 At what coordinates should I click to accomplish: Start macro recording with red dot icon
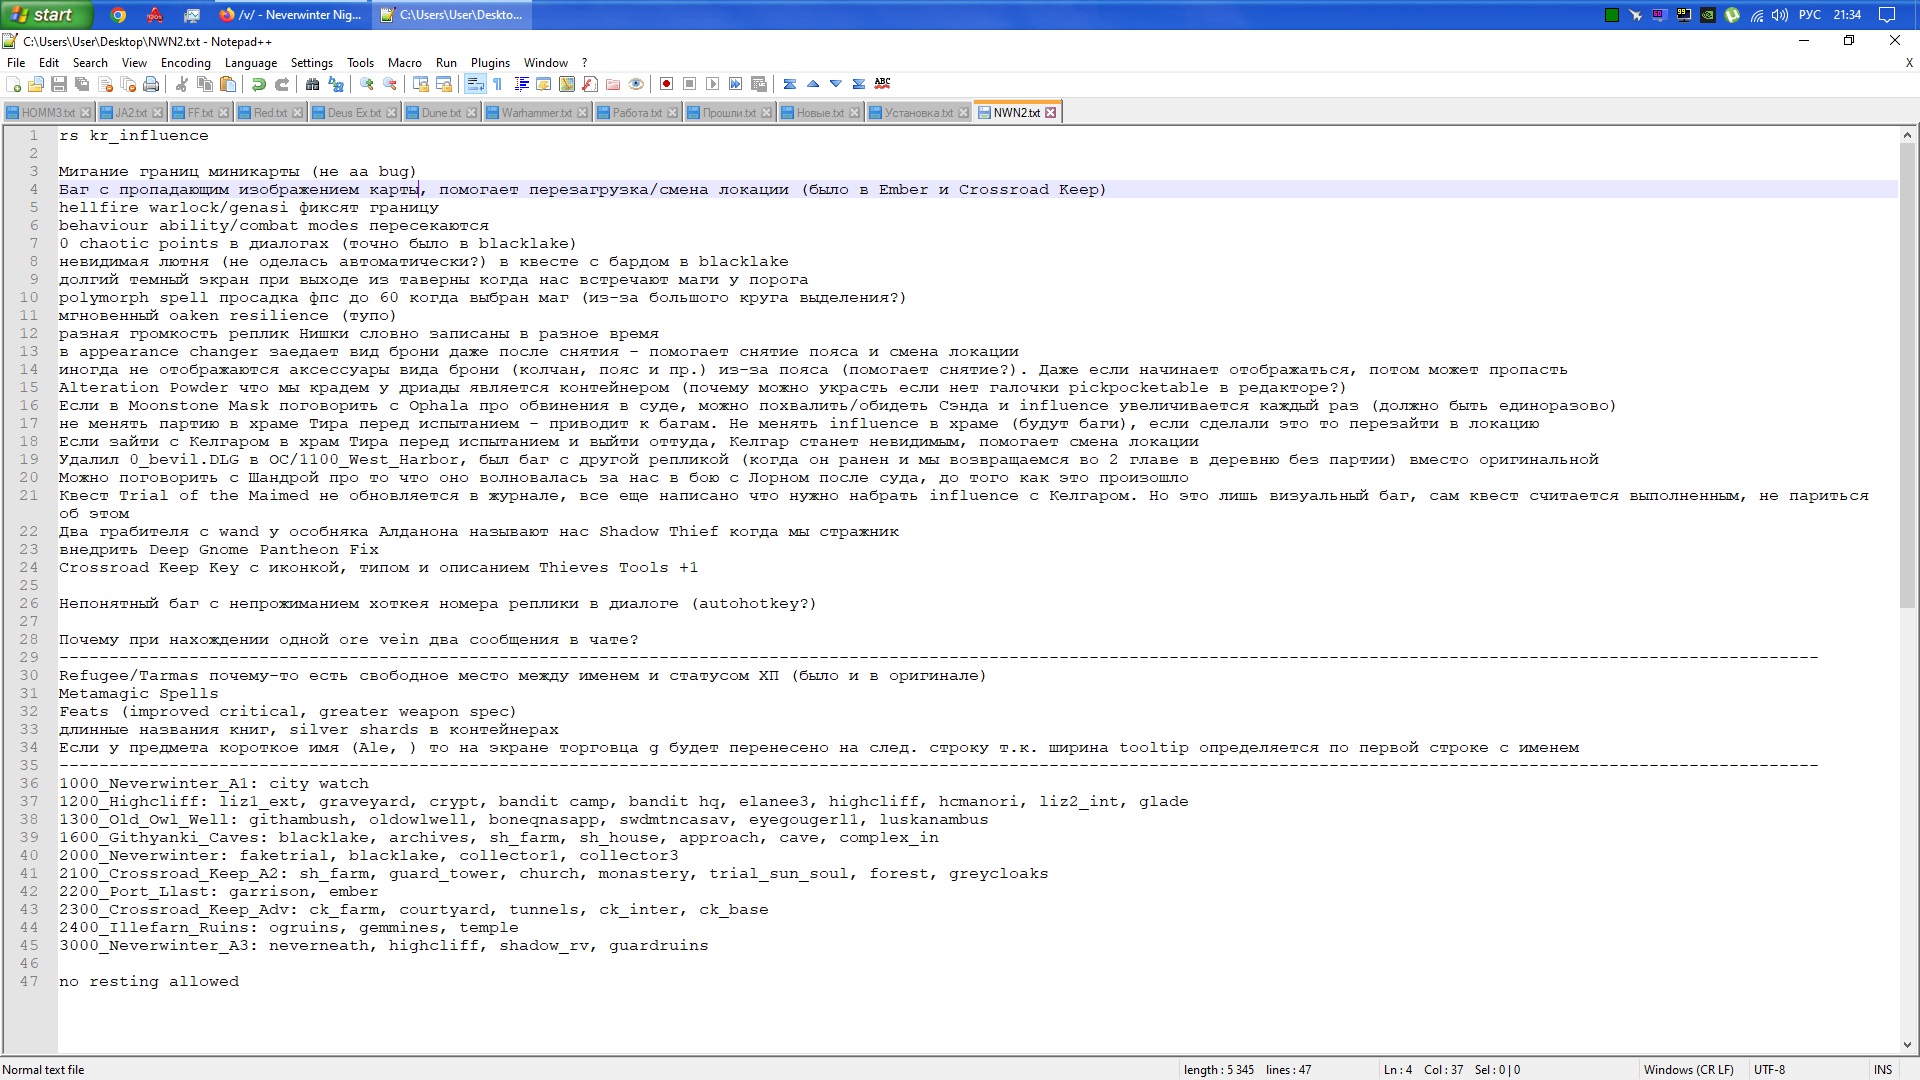coord(666,84)
